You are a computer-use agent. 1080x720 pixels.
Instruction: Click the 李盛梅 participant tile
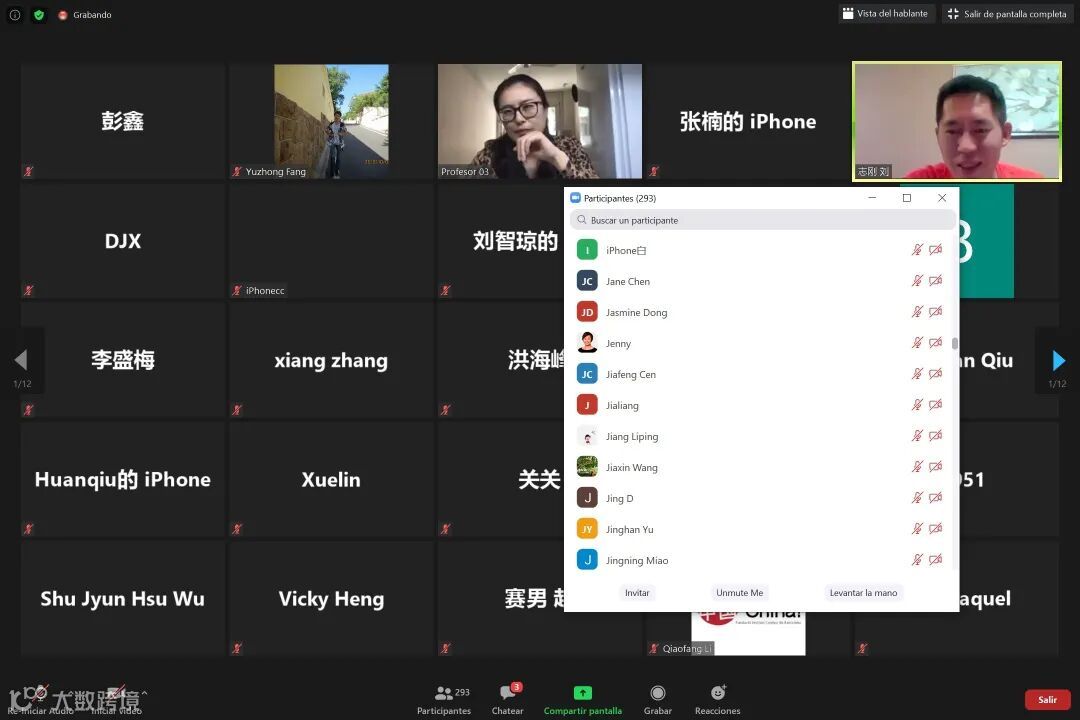click(123, 360)
